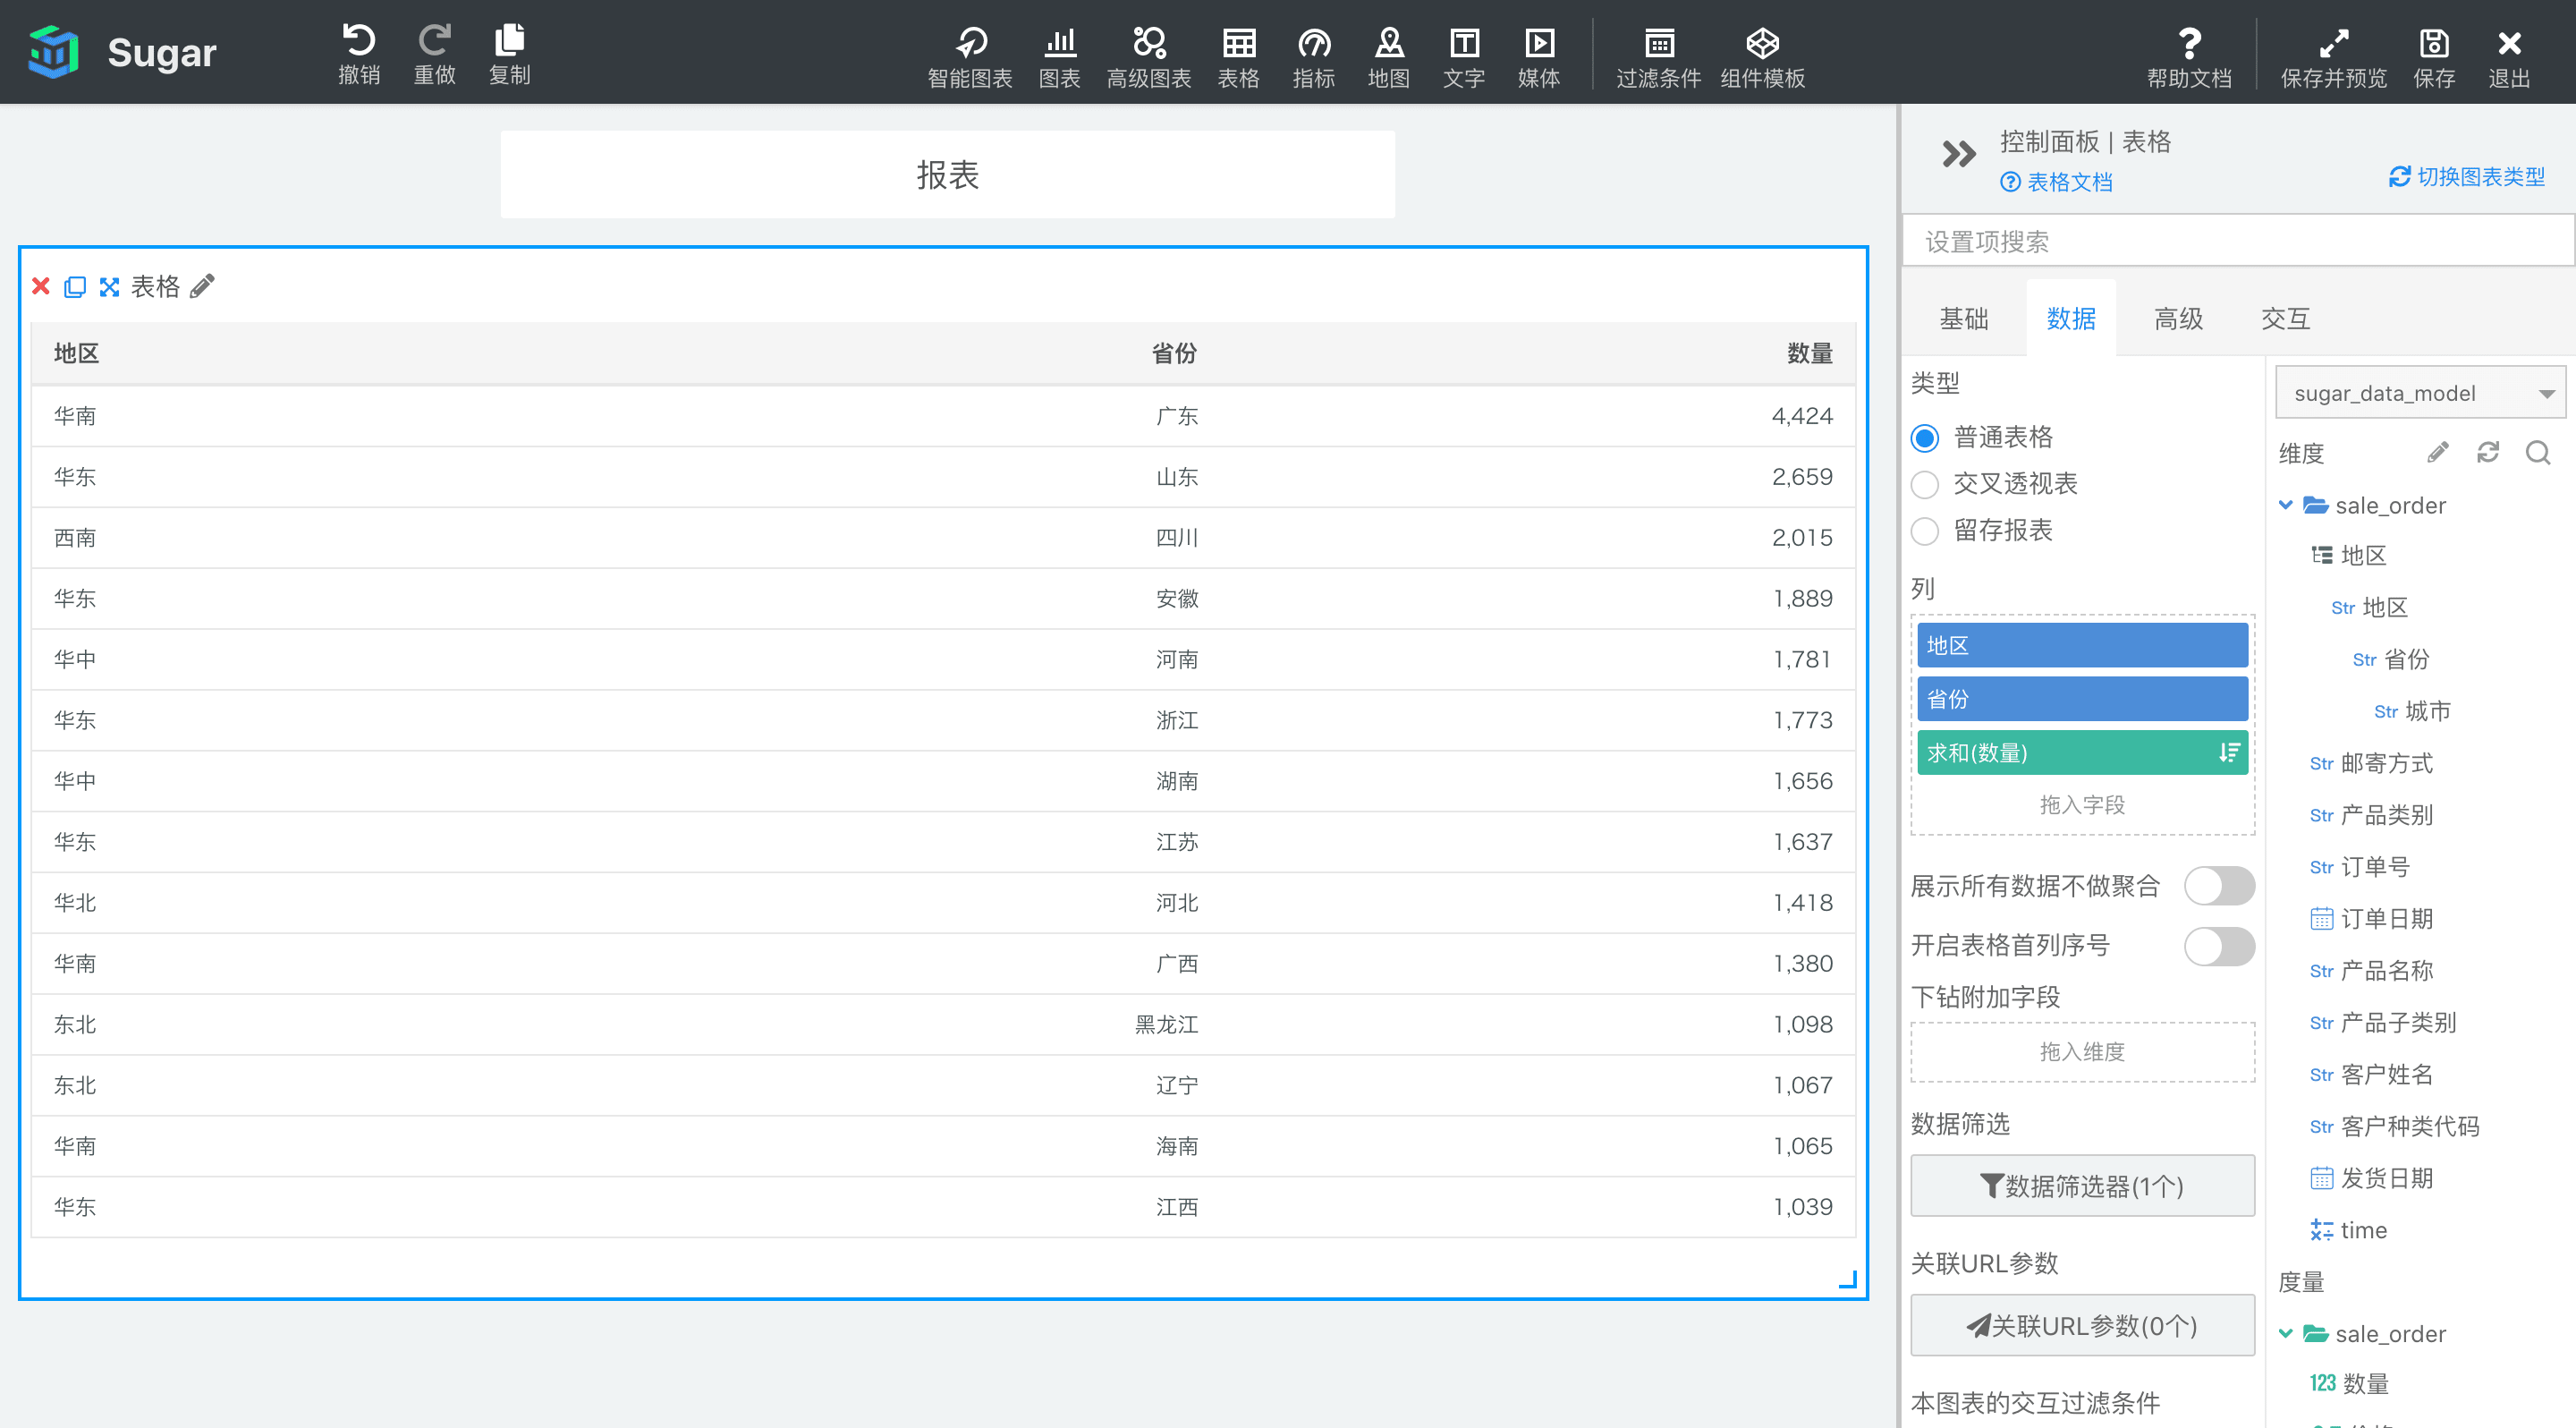Delete the table with the red X icon
2576x1428 pixels.
[41, 287]
